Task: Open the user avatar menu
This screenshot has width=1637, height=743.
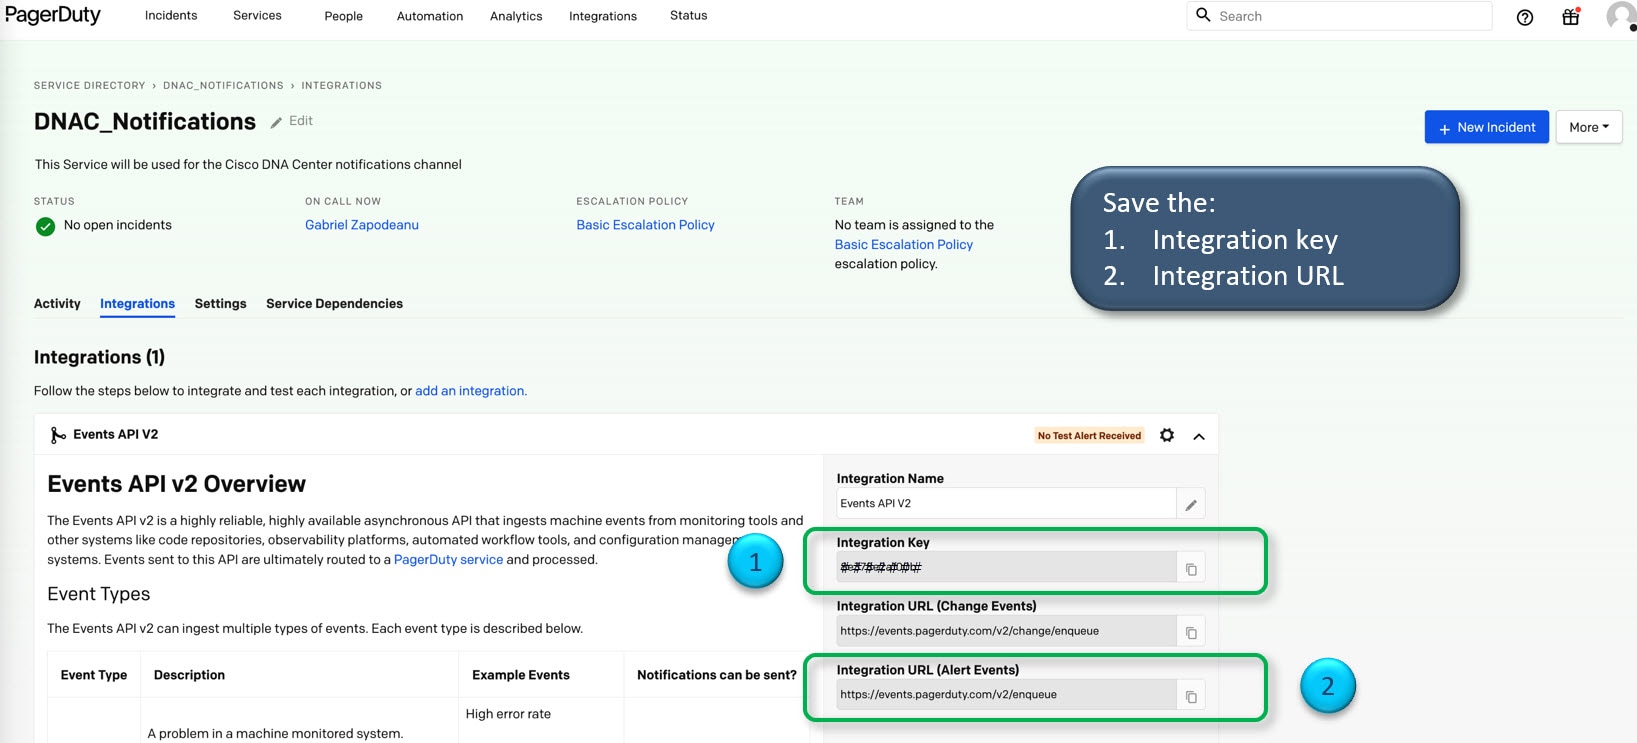Action: click(x=1621, y=16)
